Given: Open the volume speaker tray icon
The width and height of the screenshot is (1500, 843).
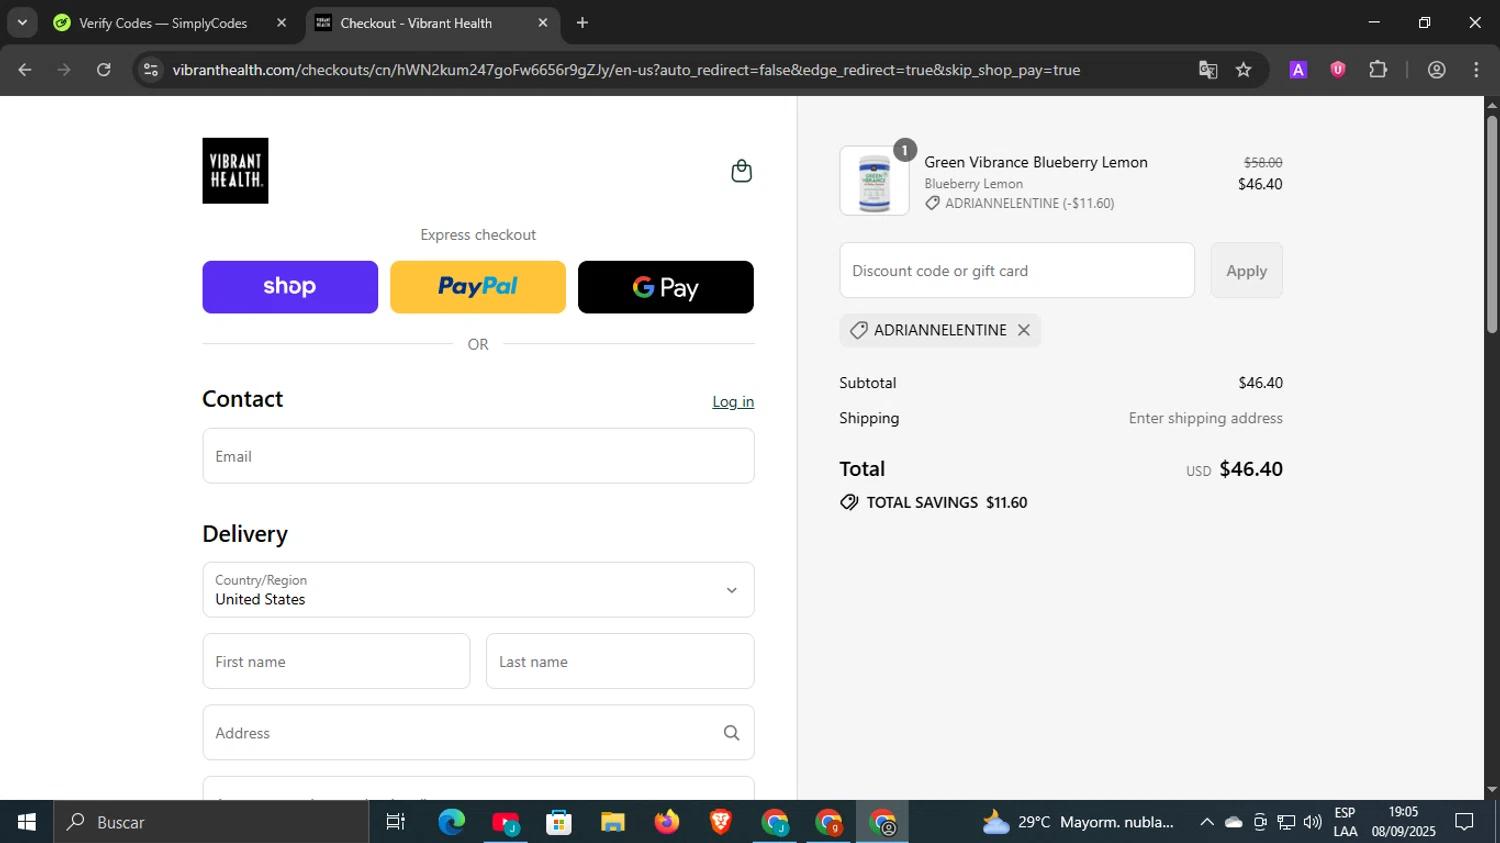Looking at the screenshot, I should [1312, 822].
